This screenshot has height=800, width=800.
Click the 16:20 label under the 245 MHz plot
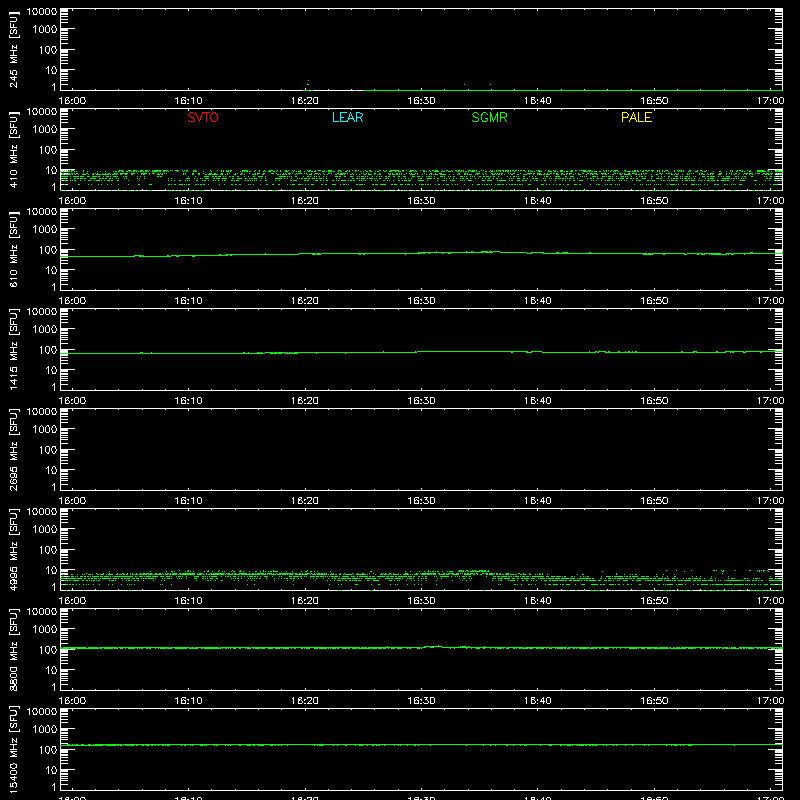pos(305,101)
